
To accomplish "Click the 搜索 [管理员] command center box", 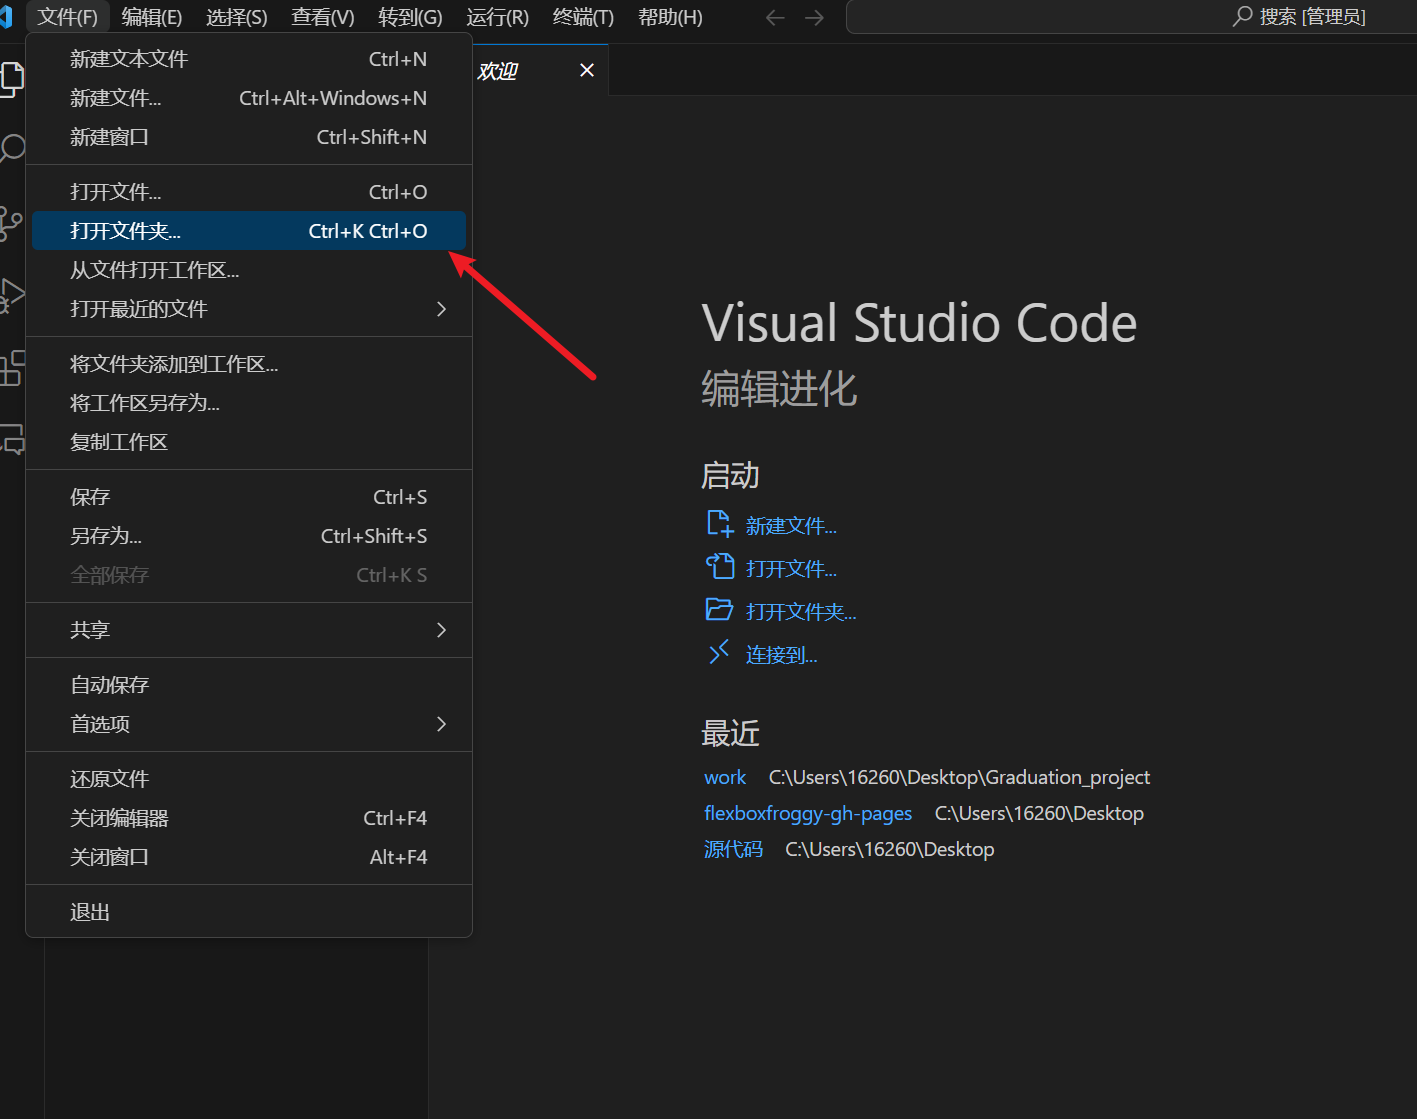I will tap(1131, 17).
